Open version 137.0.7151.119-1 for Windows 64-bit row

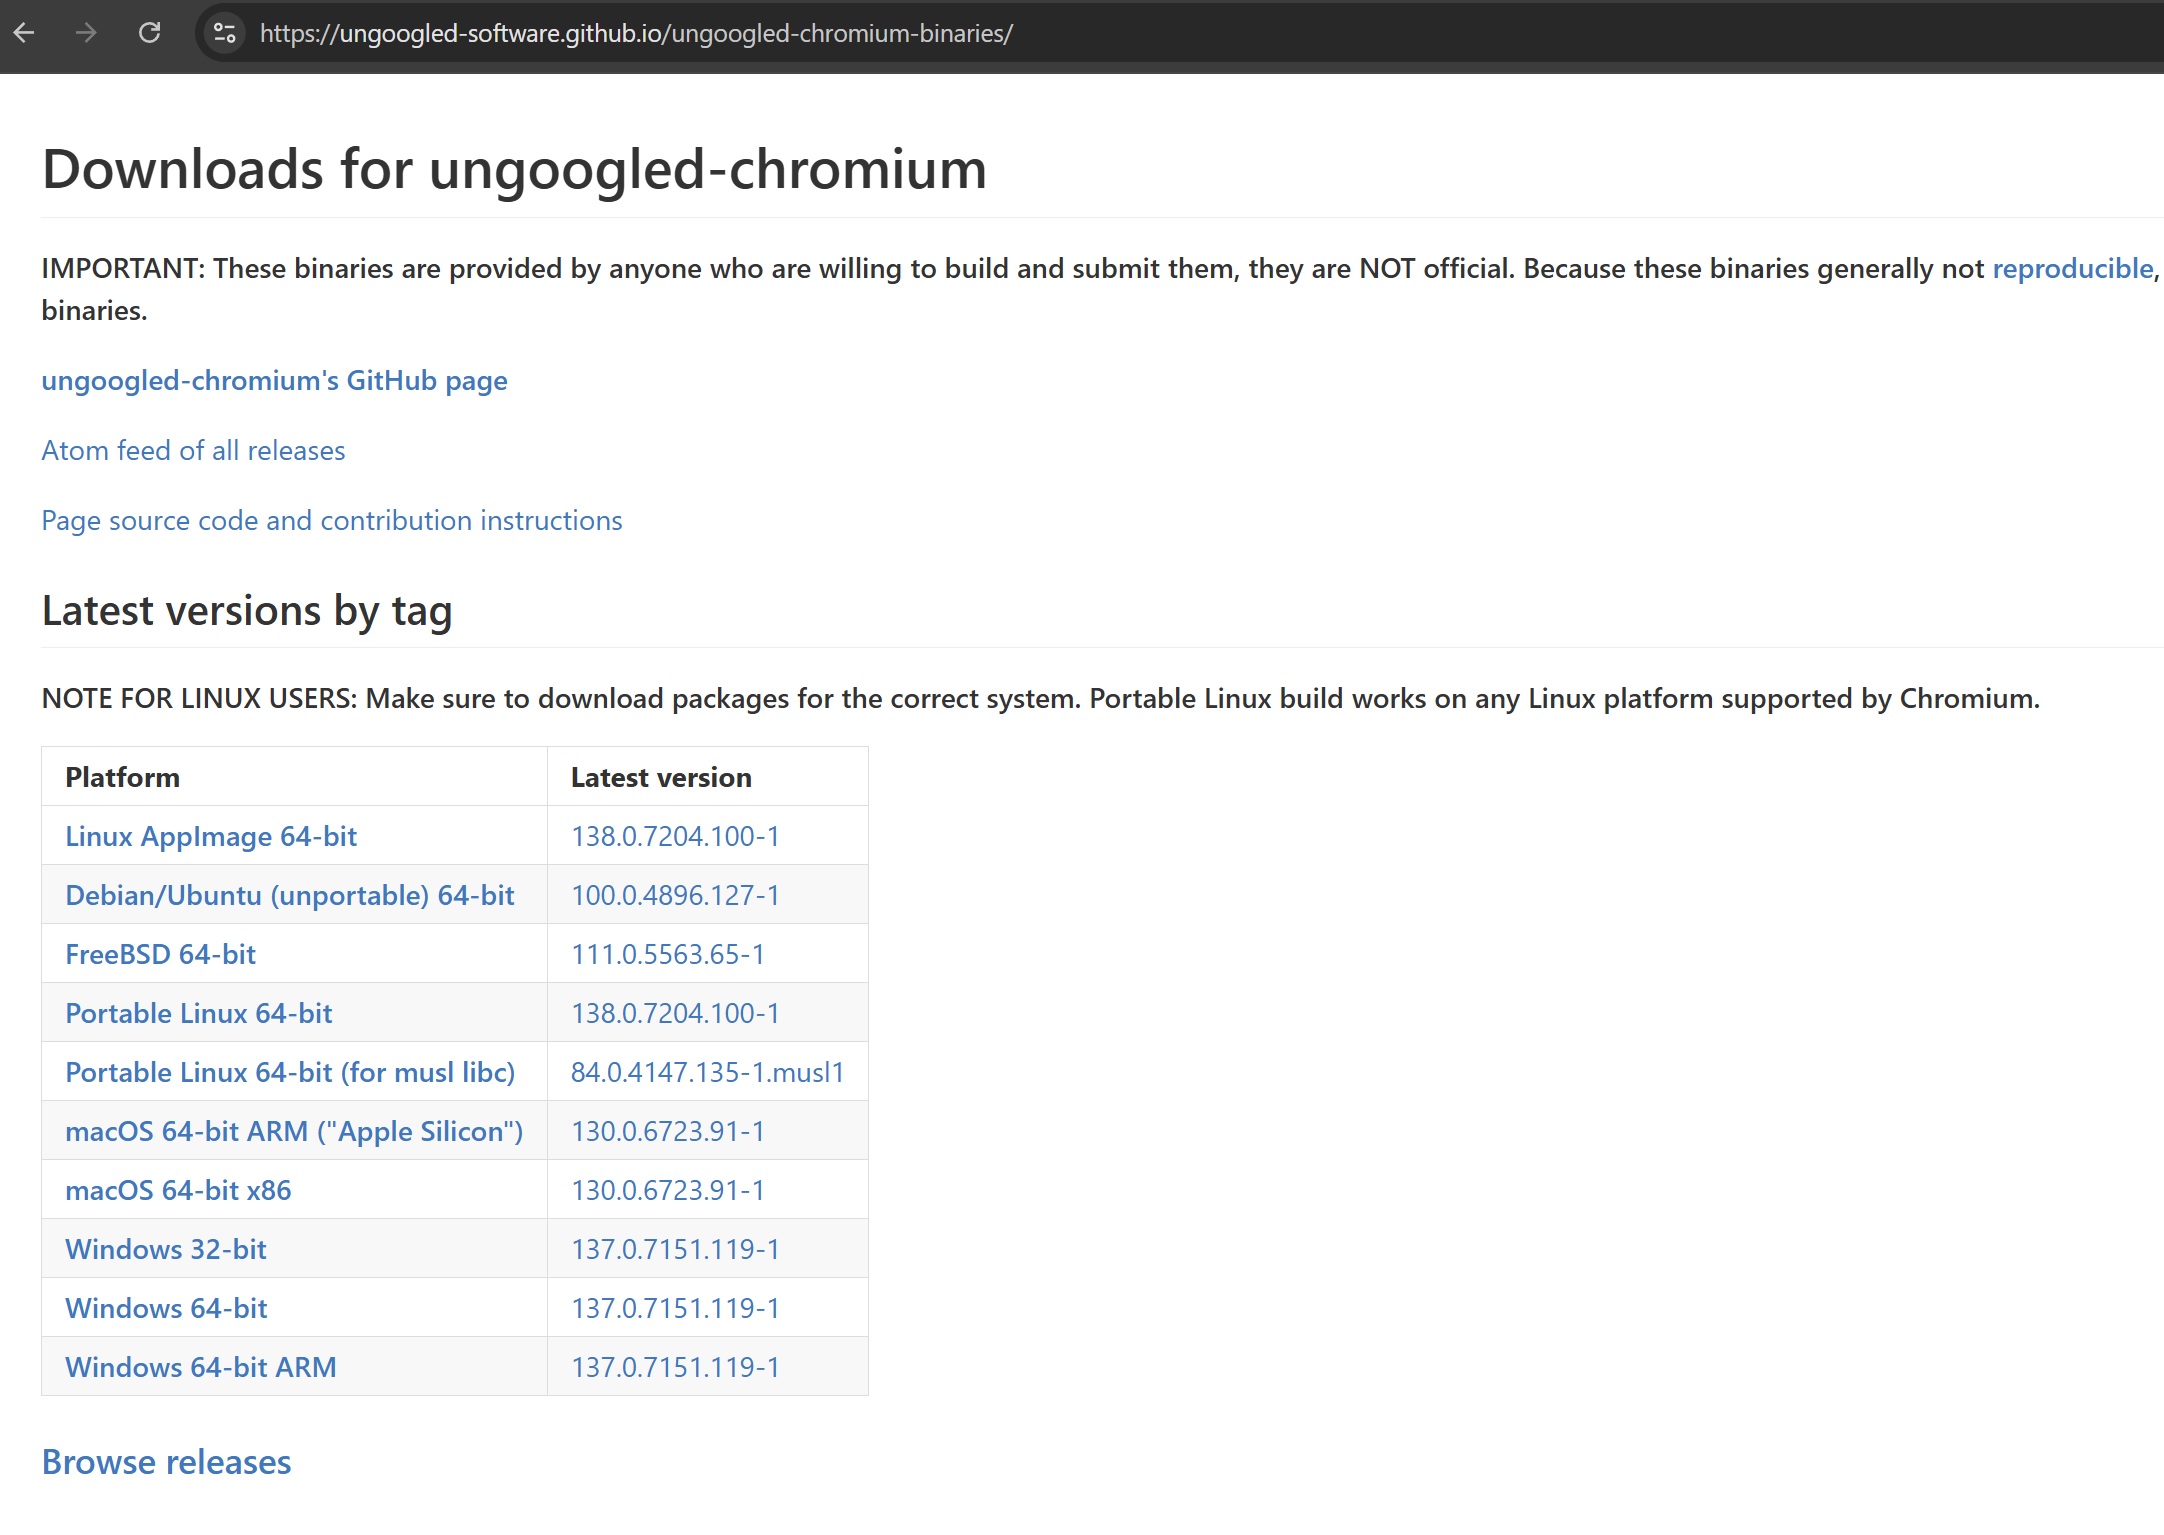click(x=675, y=1308)
